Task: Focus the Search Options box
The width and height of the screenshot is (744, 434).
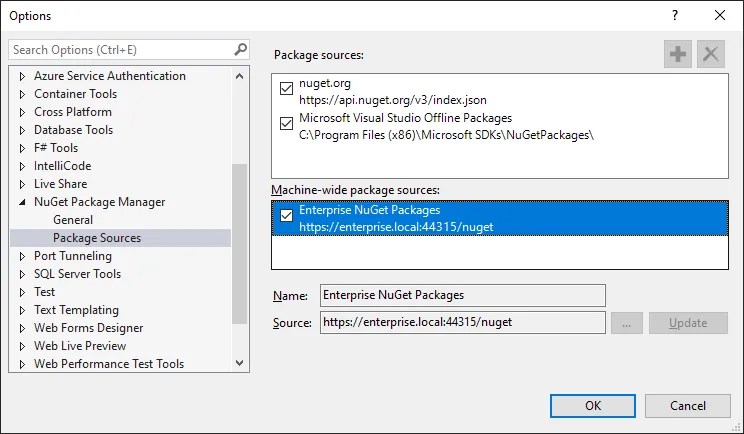Action: [x=120, y=49]
